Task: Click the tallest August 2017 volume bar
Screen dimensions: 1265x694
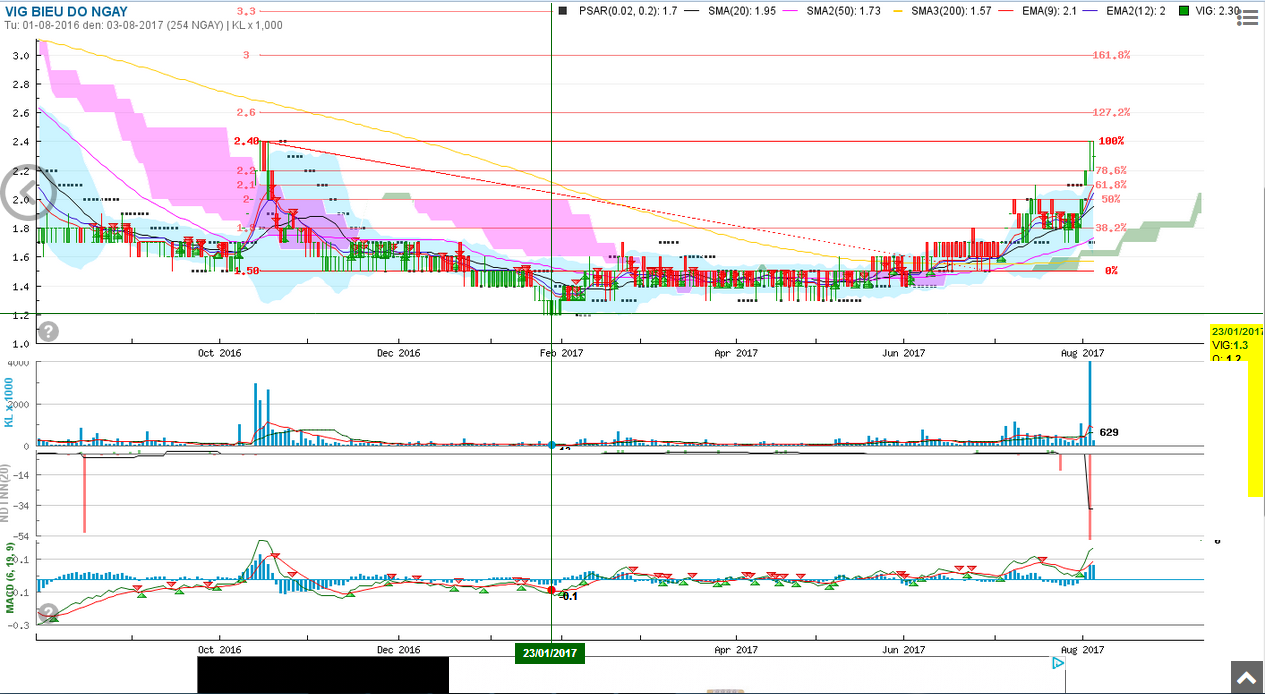Action: [x=1089, y=404]
